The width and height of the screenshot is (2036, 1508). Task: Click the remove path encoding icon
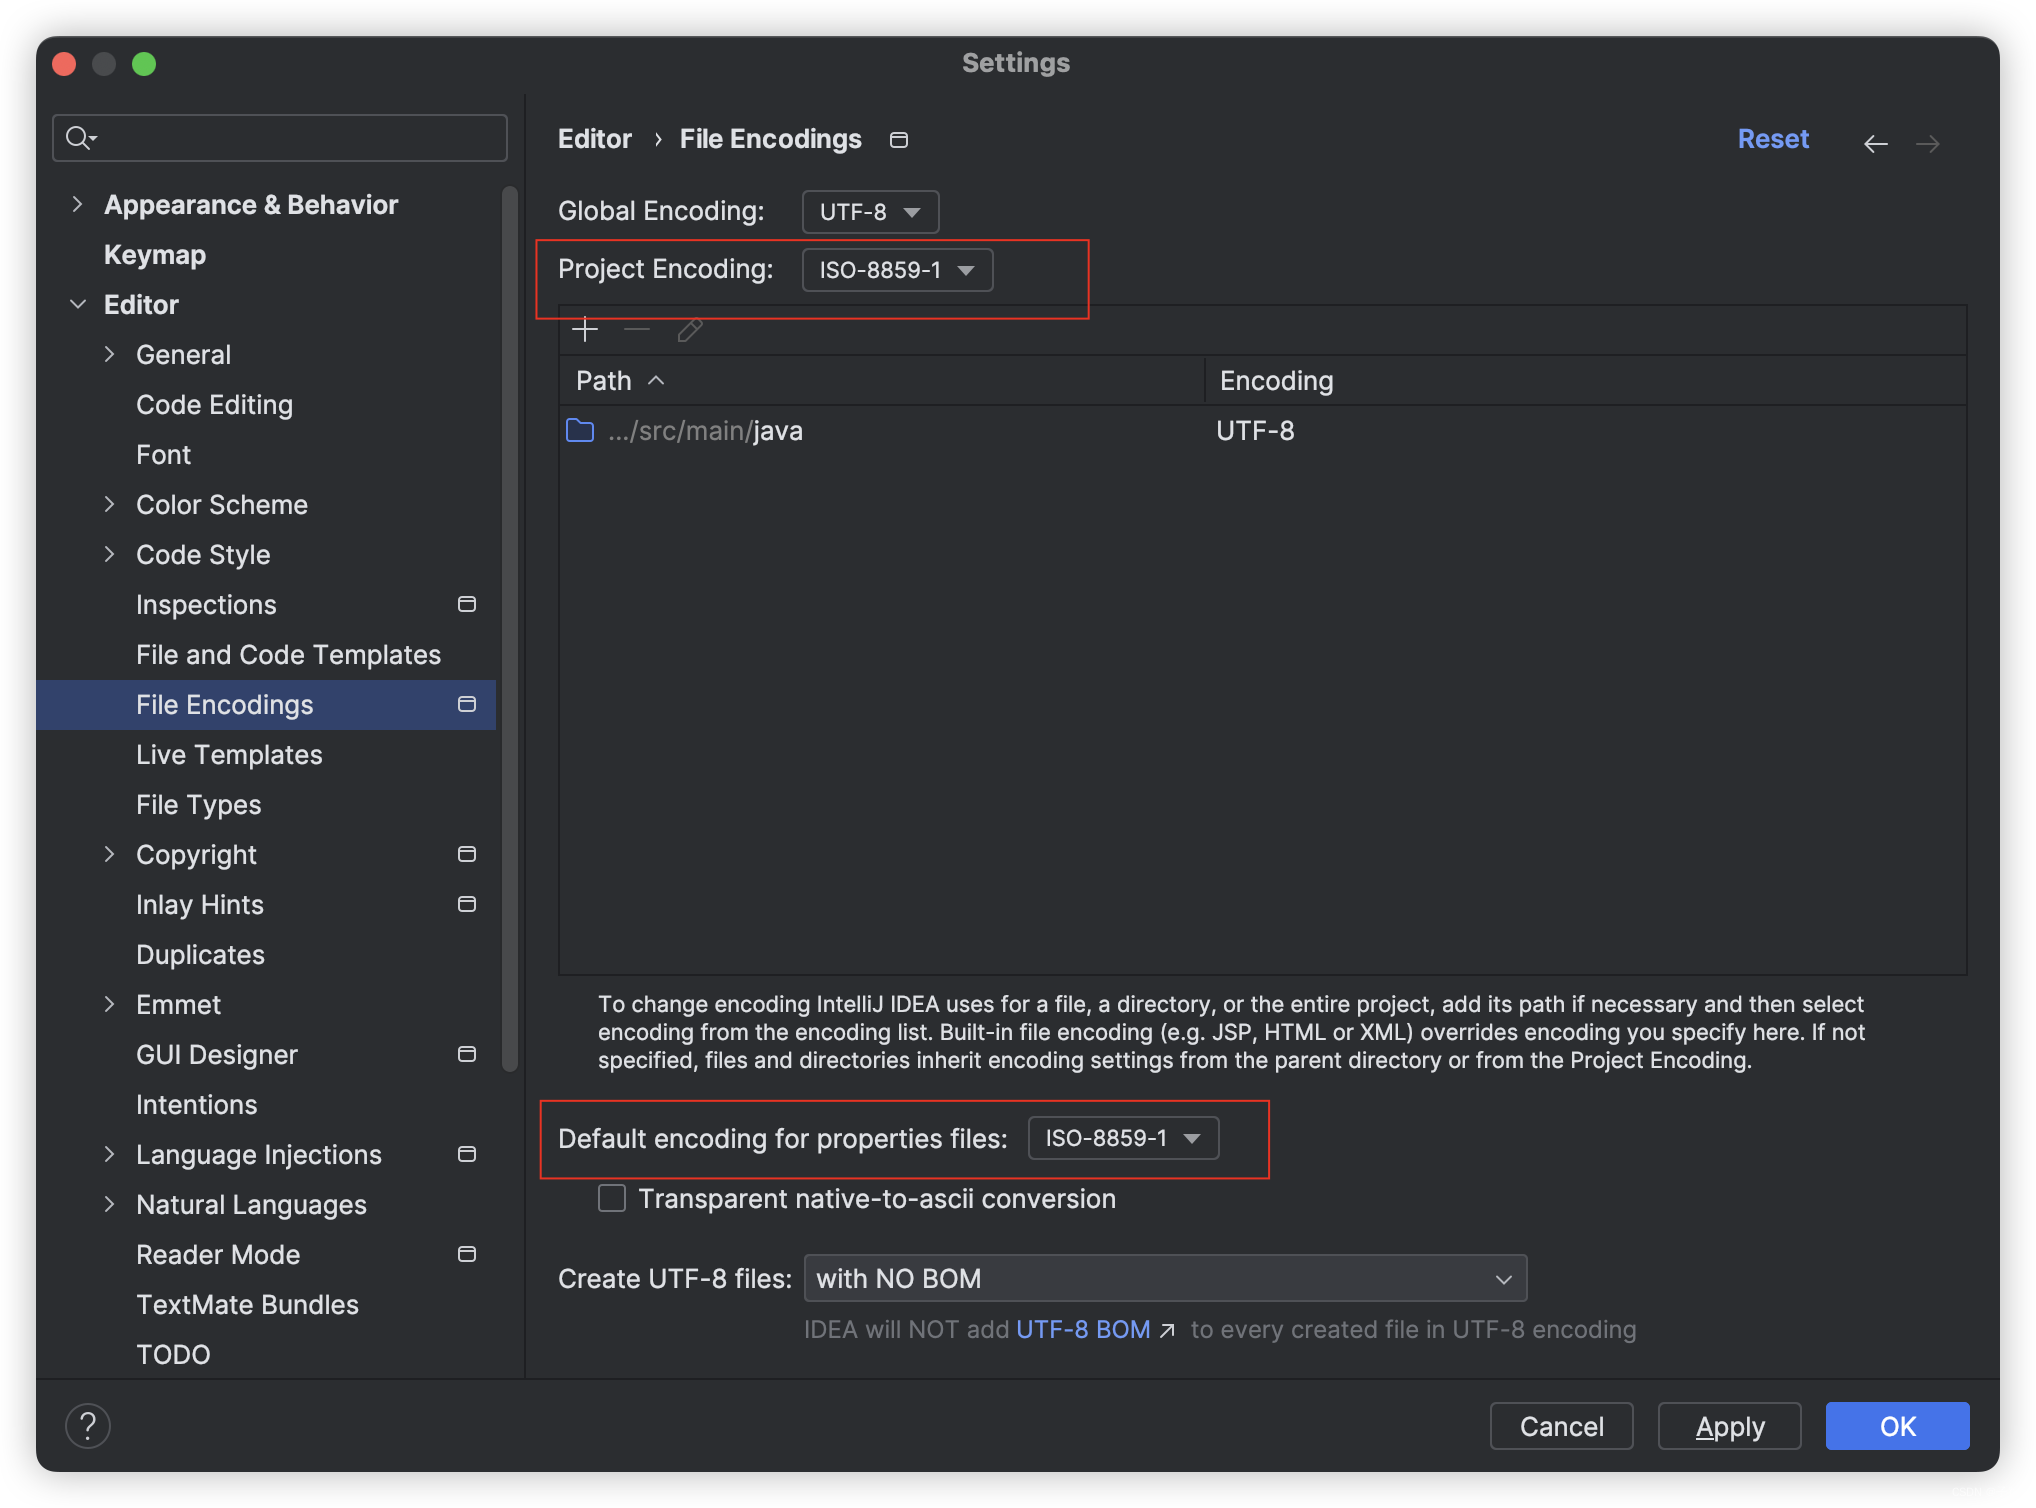[x=636, y=329]
